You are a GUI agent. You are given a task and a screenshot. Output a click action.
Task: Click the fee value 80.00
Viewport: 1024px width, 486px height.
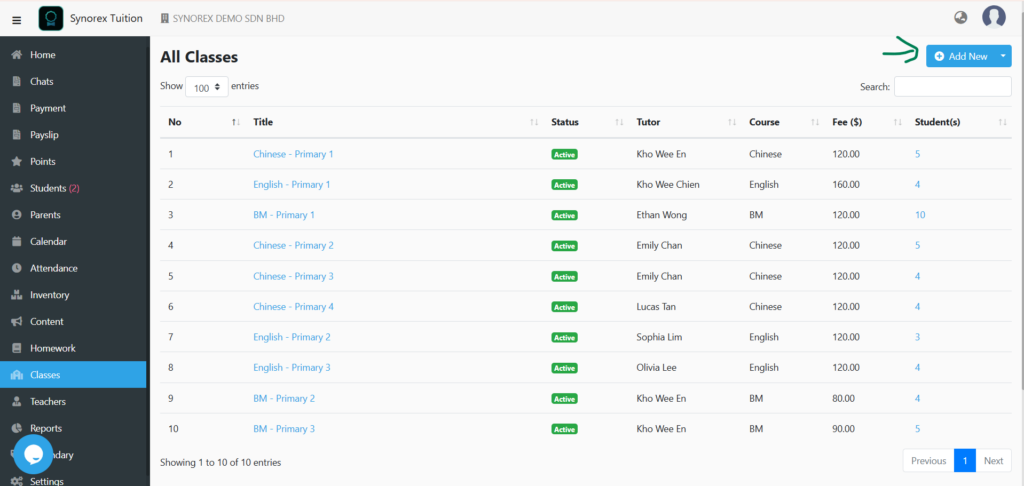(x=844, y=398)
